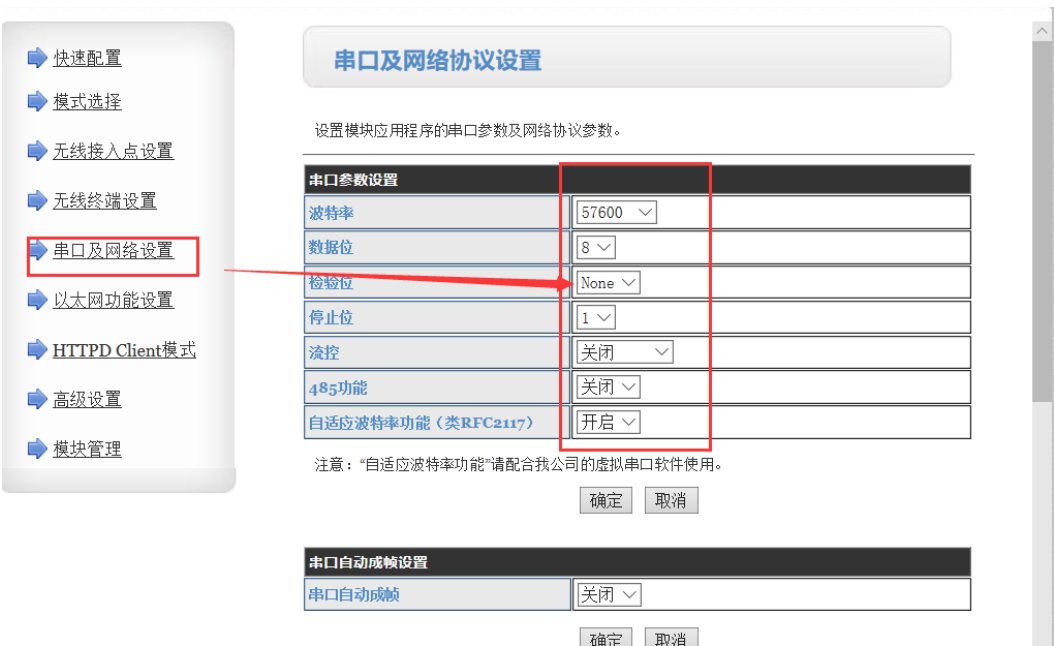Open the 流控 flow control dropdown

pyautogui.click(x=624, y=352)
